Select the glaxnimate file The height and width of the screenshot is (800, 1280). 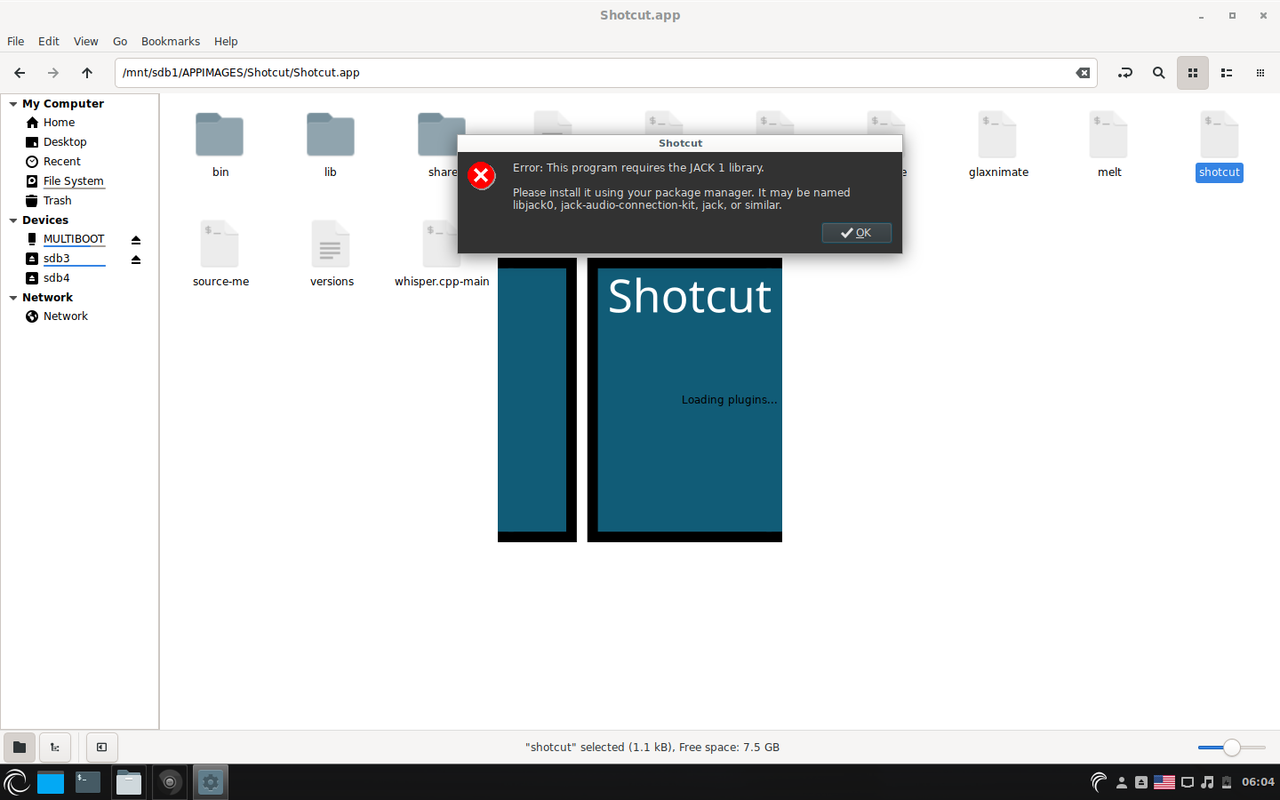point(998,145)
